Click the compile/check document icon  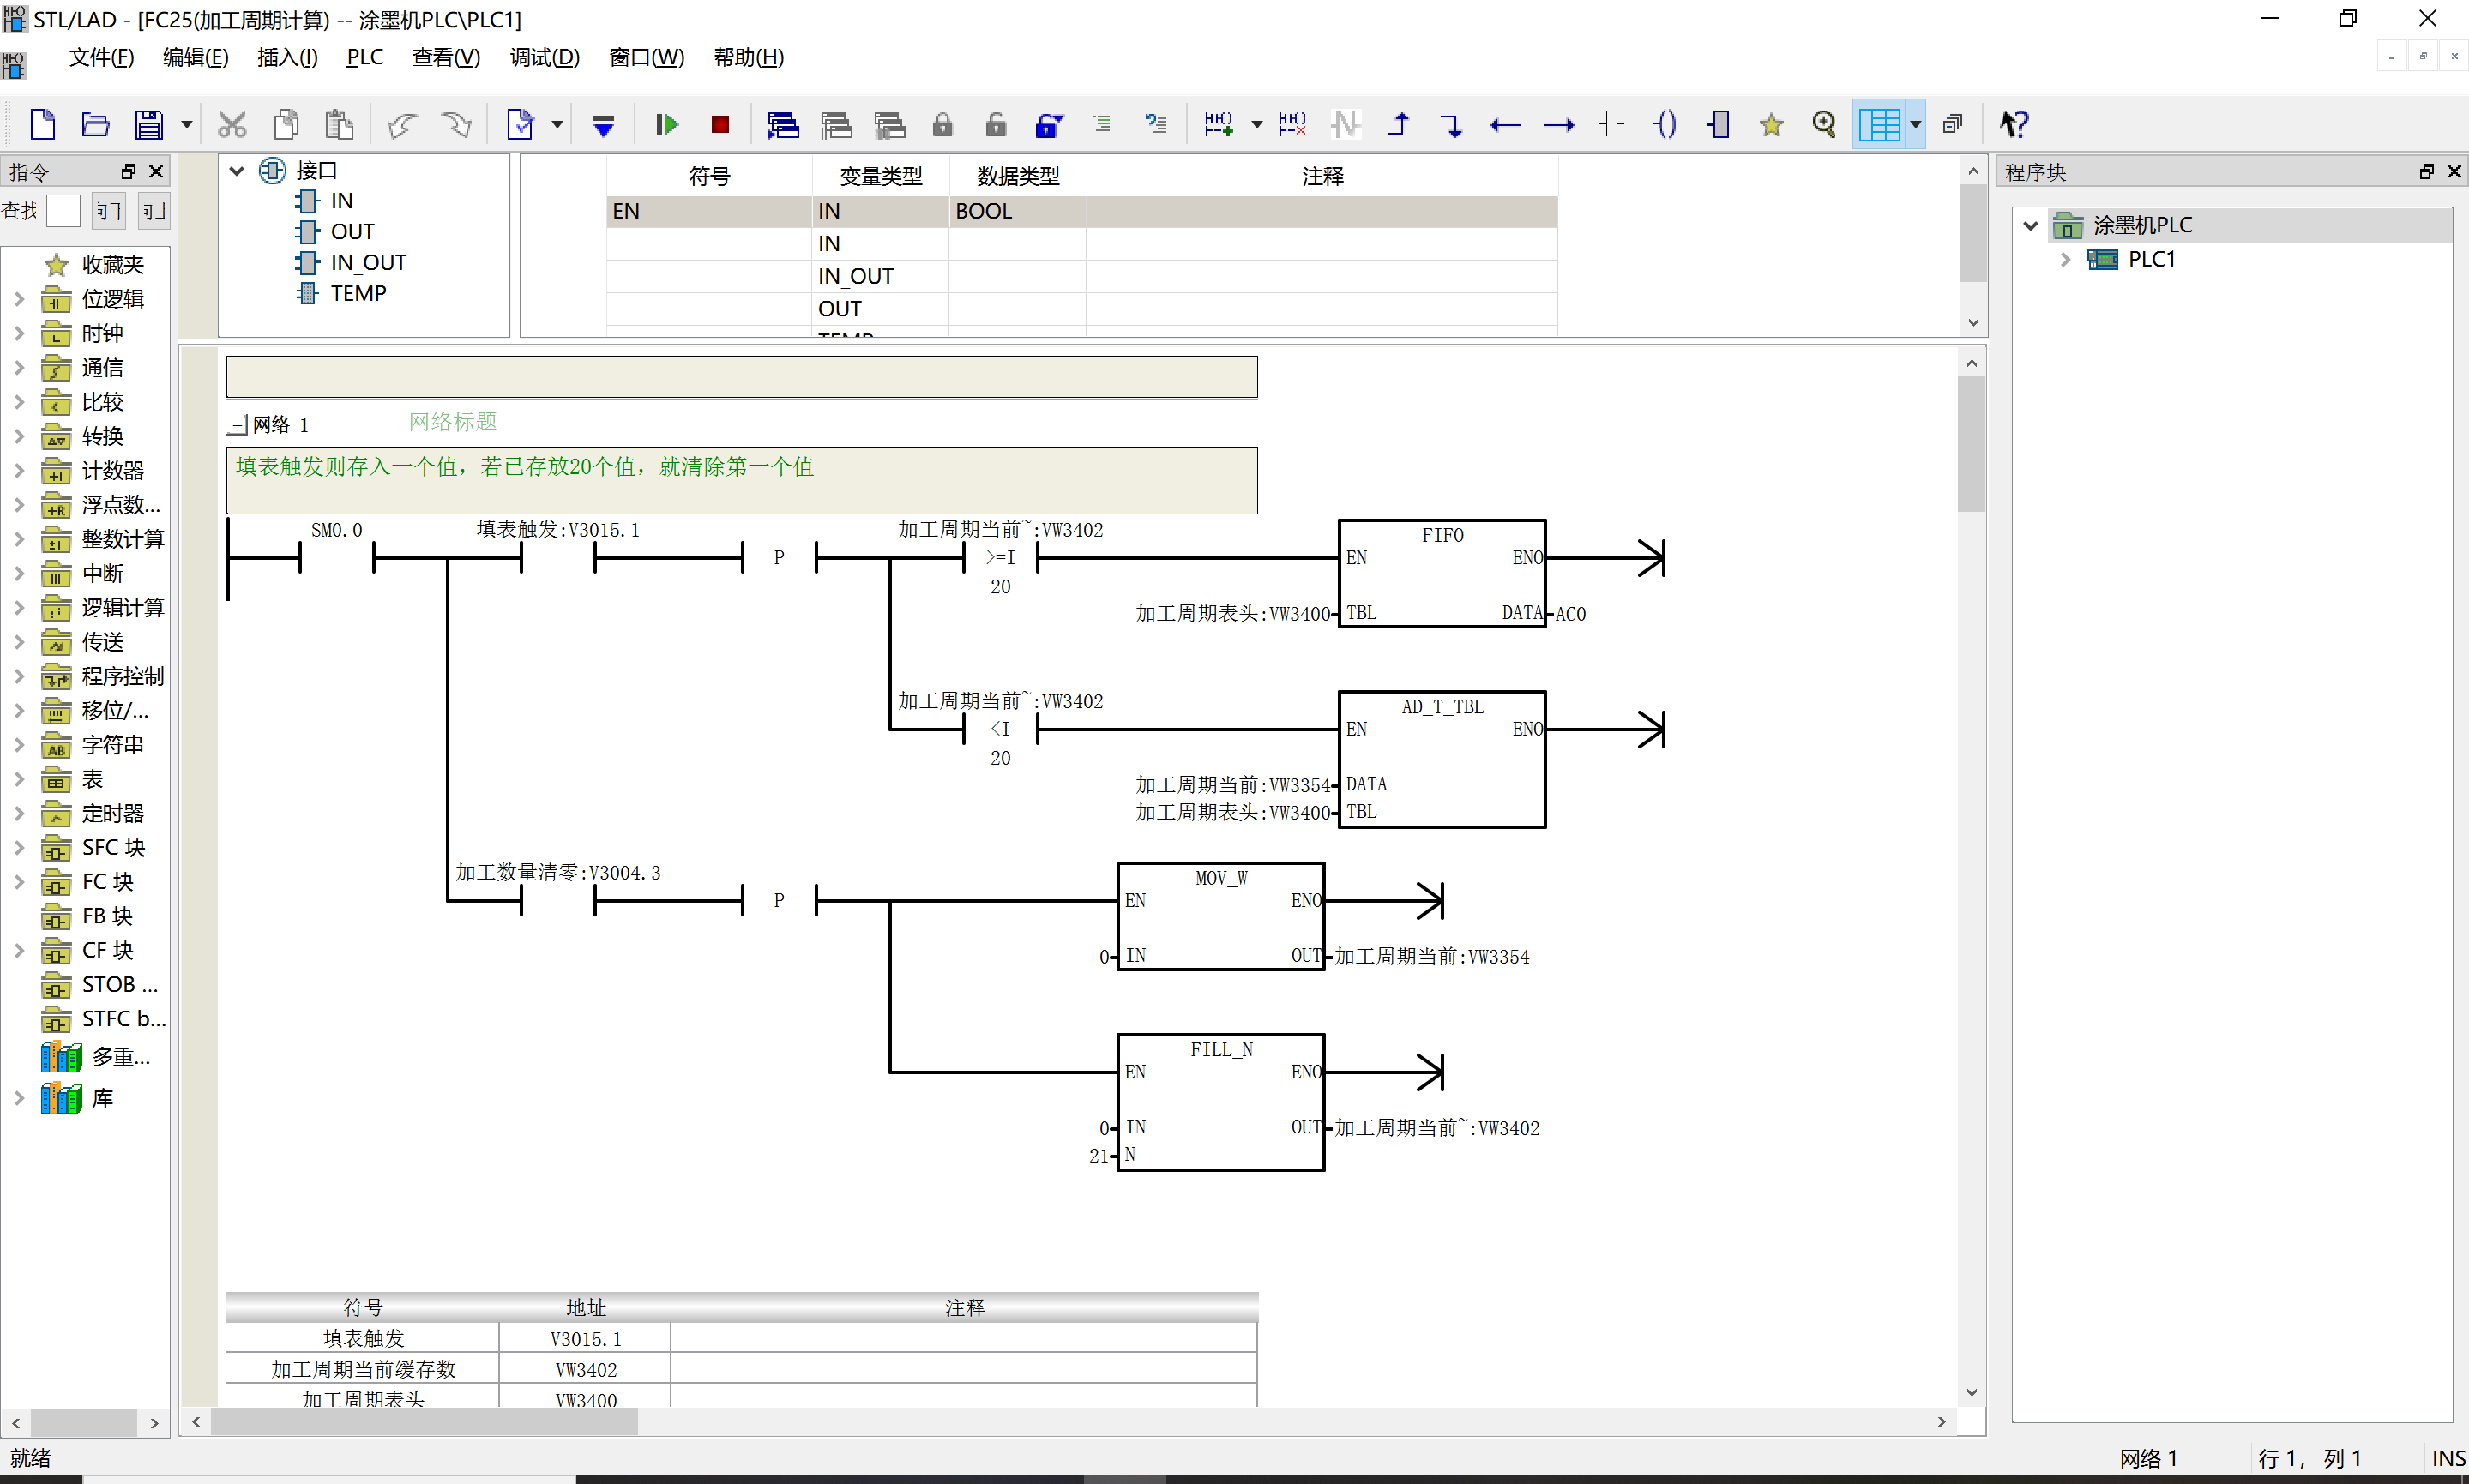point(520,125)
